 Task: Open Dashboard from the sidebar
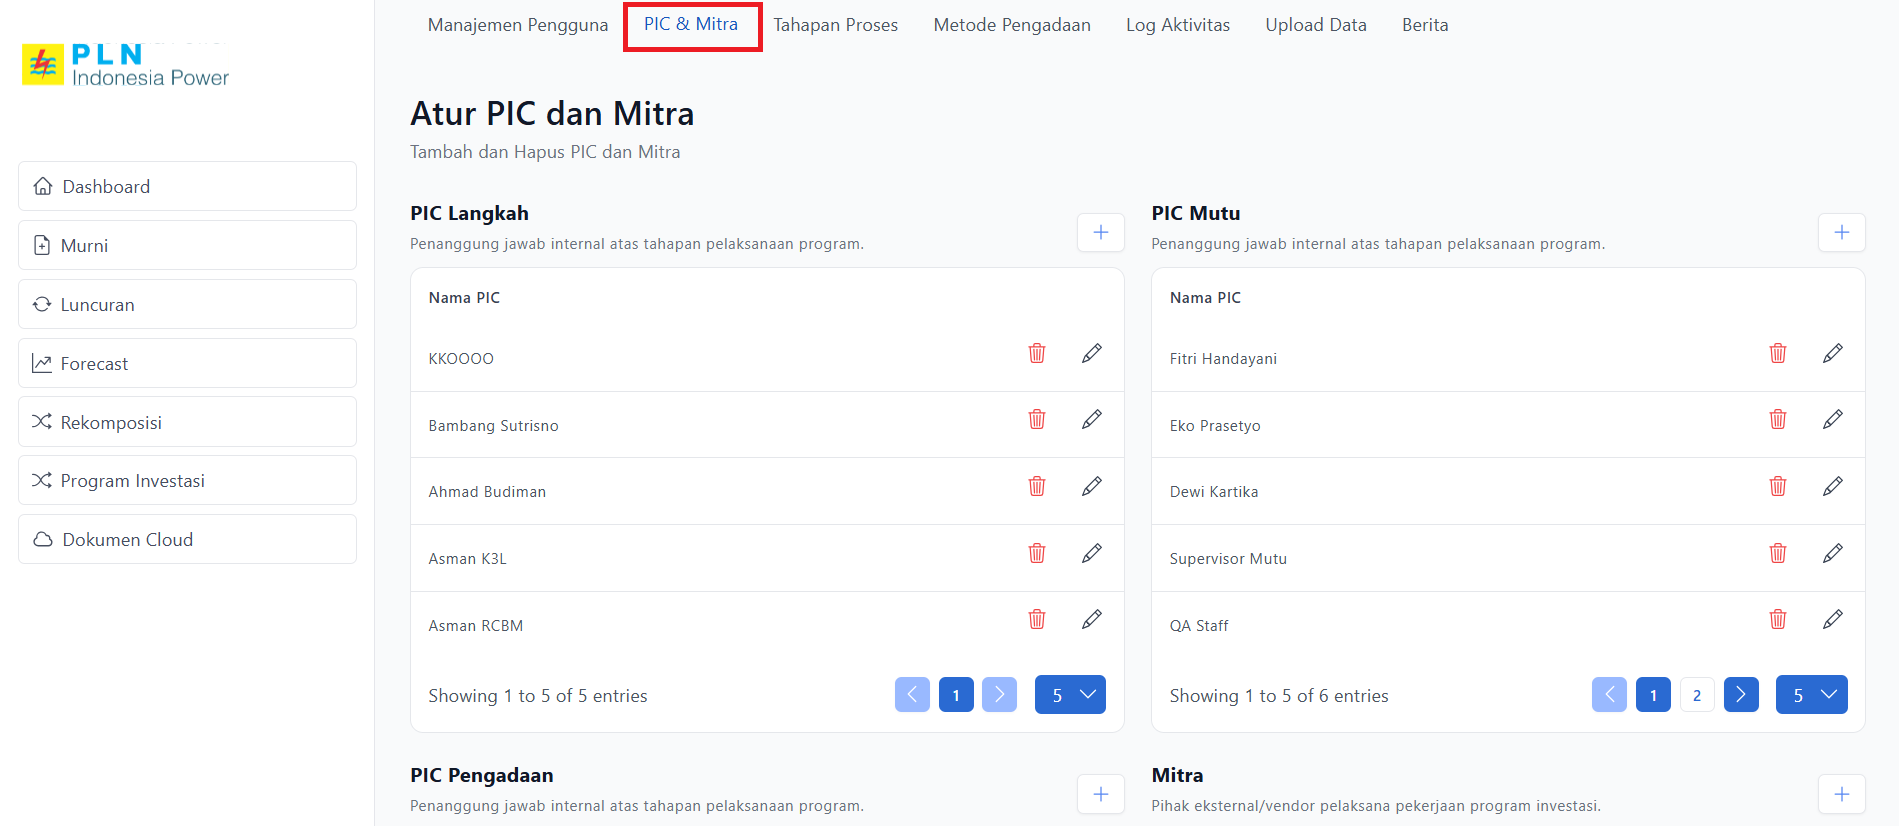[187, 187]
